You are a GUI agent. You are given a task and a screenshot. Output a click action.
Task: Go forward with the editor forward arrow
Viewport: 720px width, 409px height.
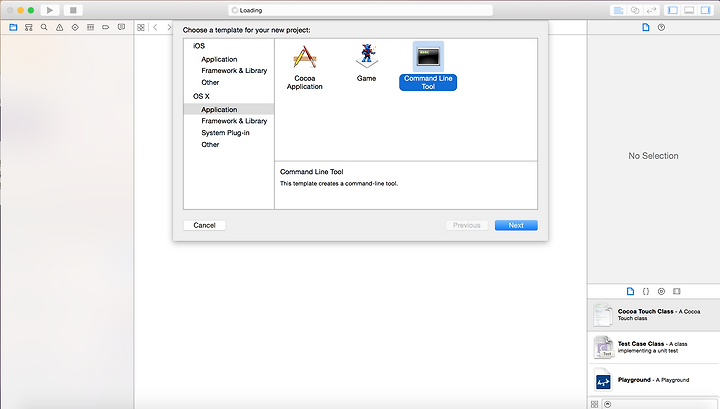coord(169,28)
